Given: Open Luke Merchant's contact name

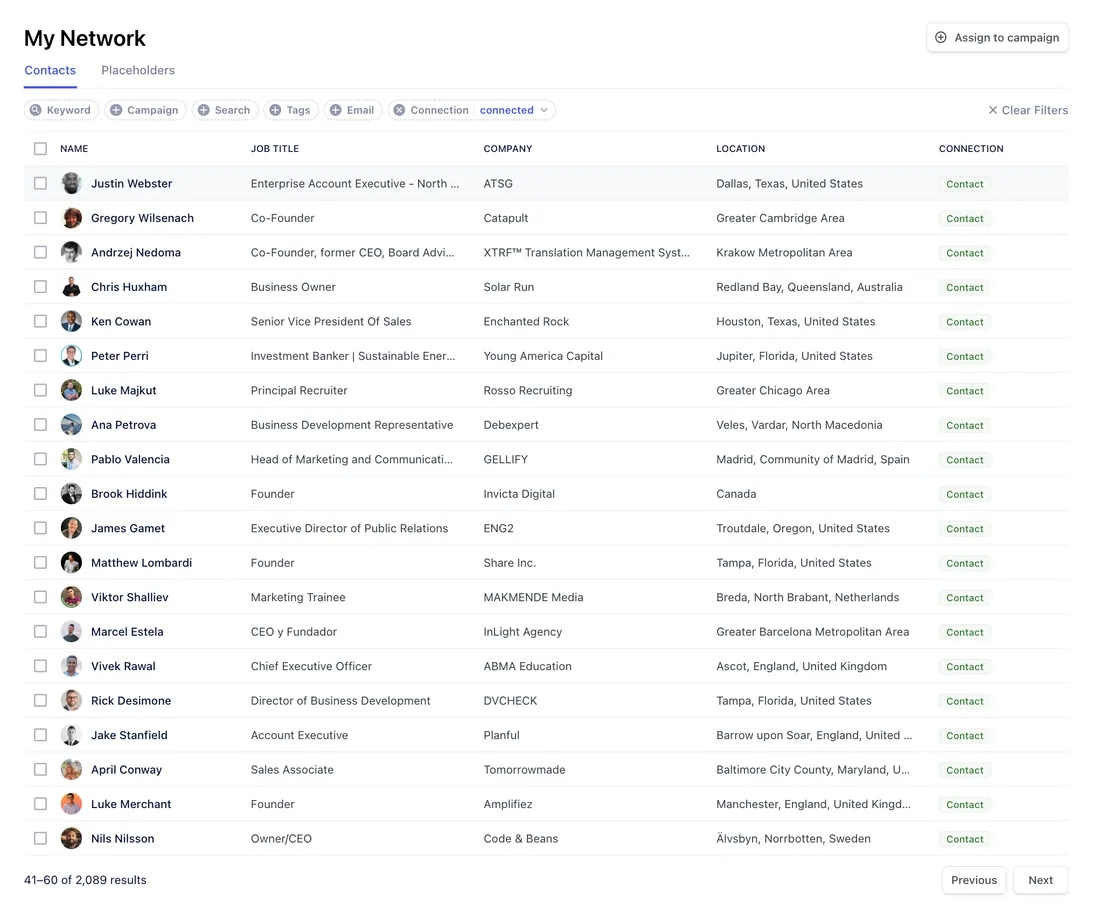Looking at the screenshot, I should pyautogui.click(x=131, y=804).
